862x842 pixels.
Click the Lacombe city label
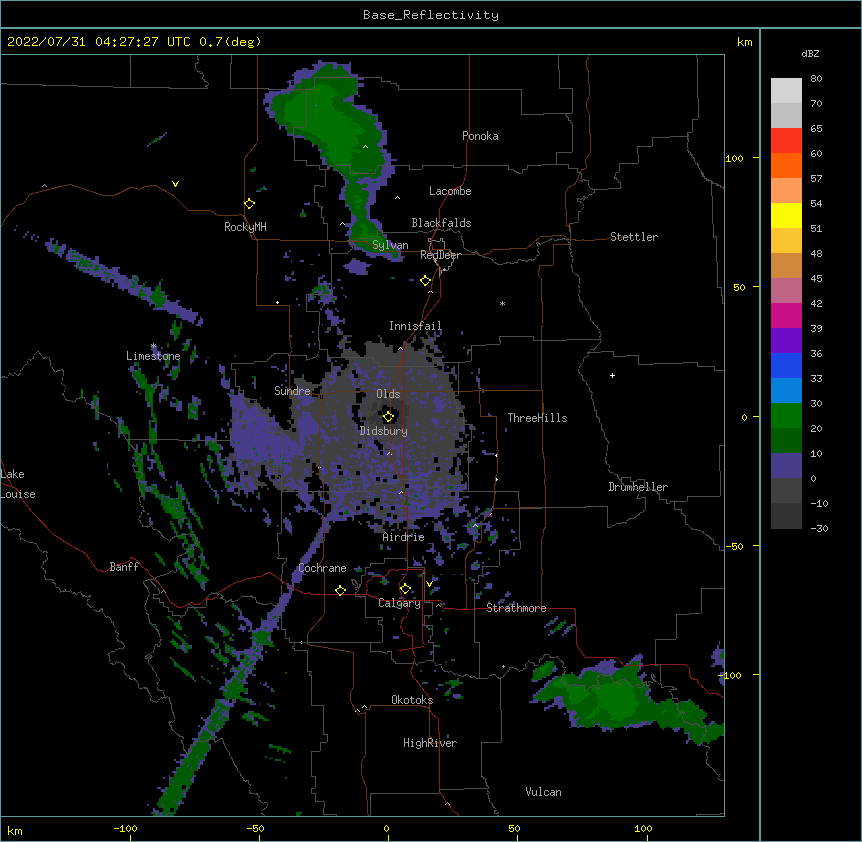point(450,191)
